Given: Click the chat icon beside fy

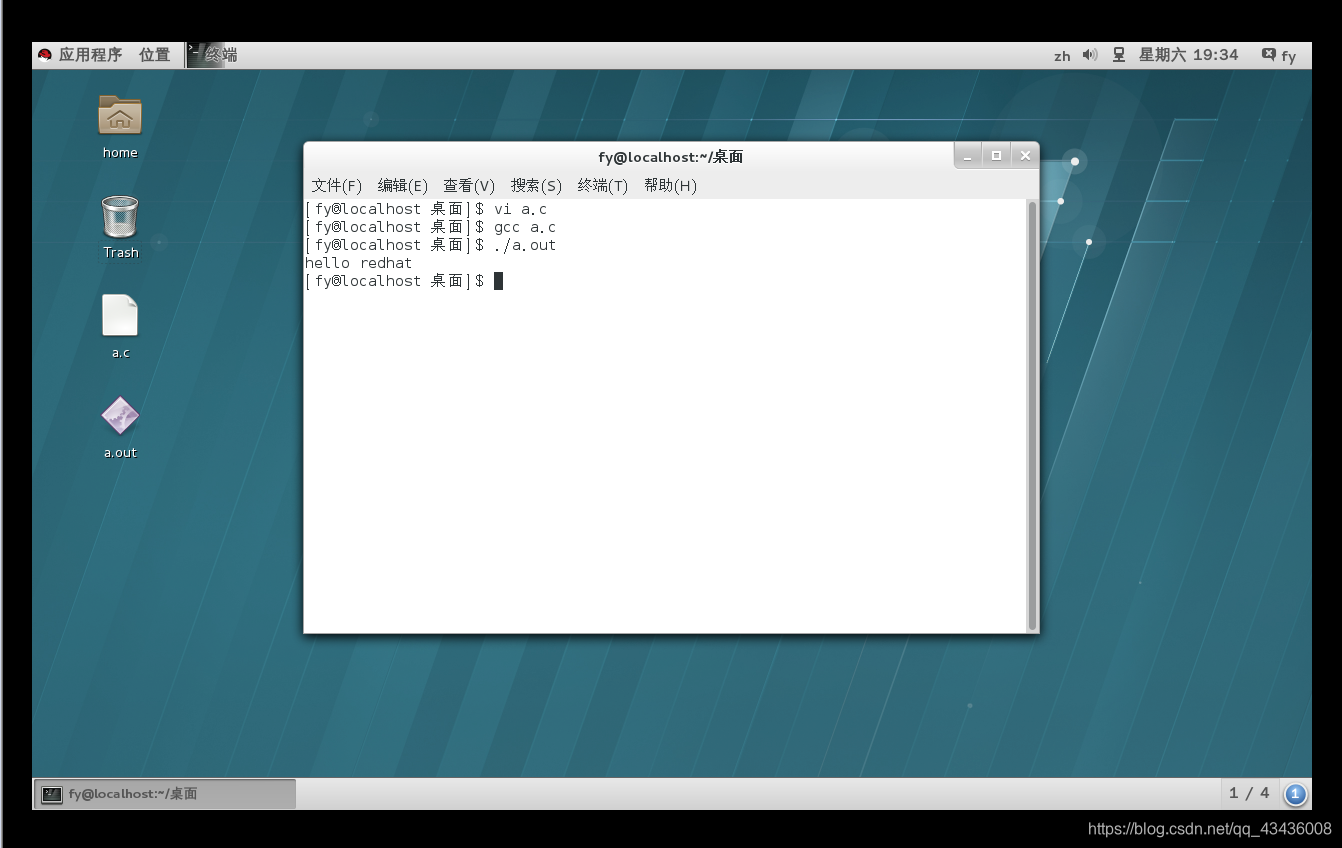Looking at the screenshot, I should tap(1268, 55).
